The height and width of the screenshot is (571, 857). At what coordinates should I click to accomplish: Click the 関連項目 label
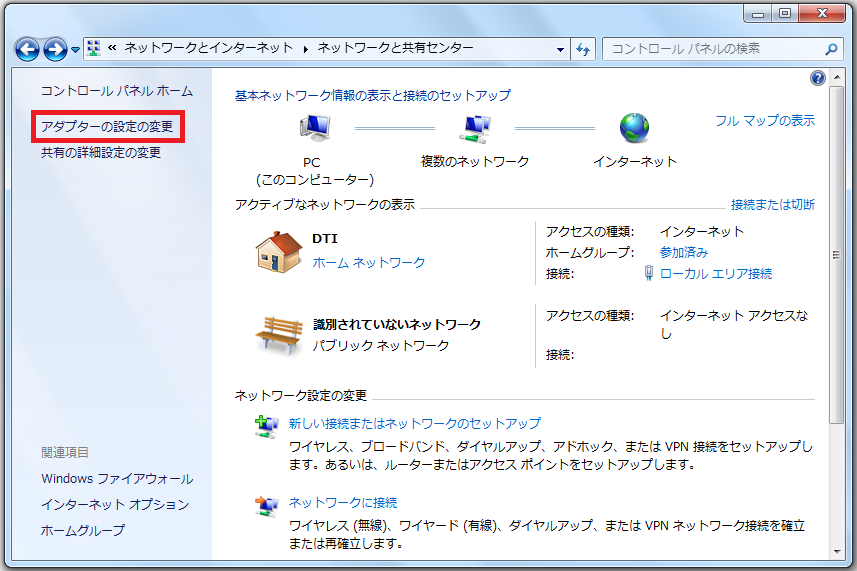pos(64,452)
